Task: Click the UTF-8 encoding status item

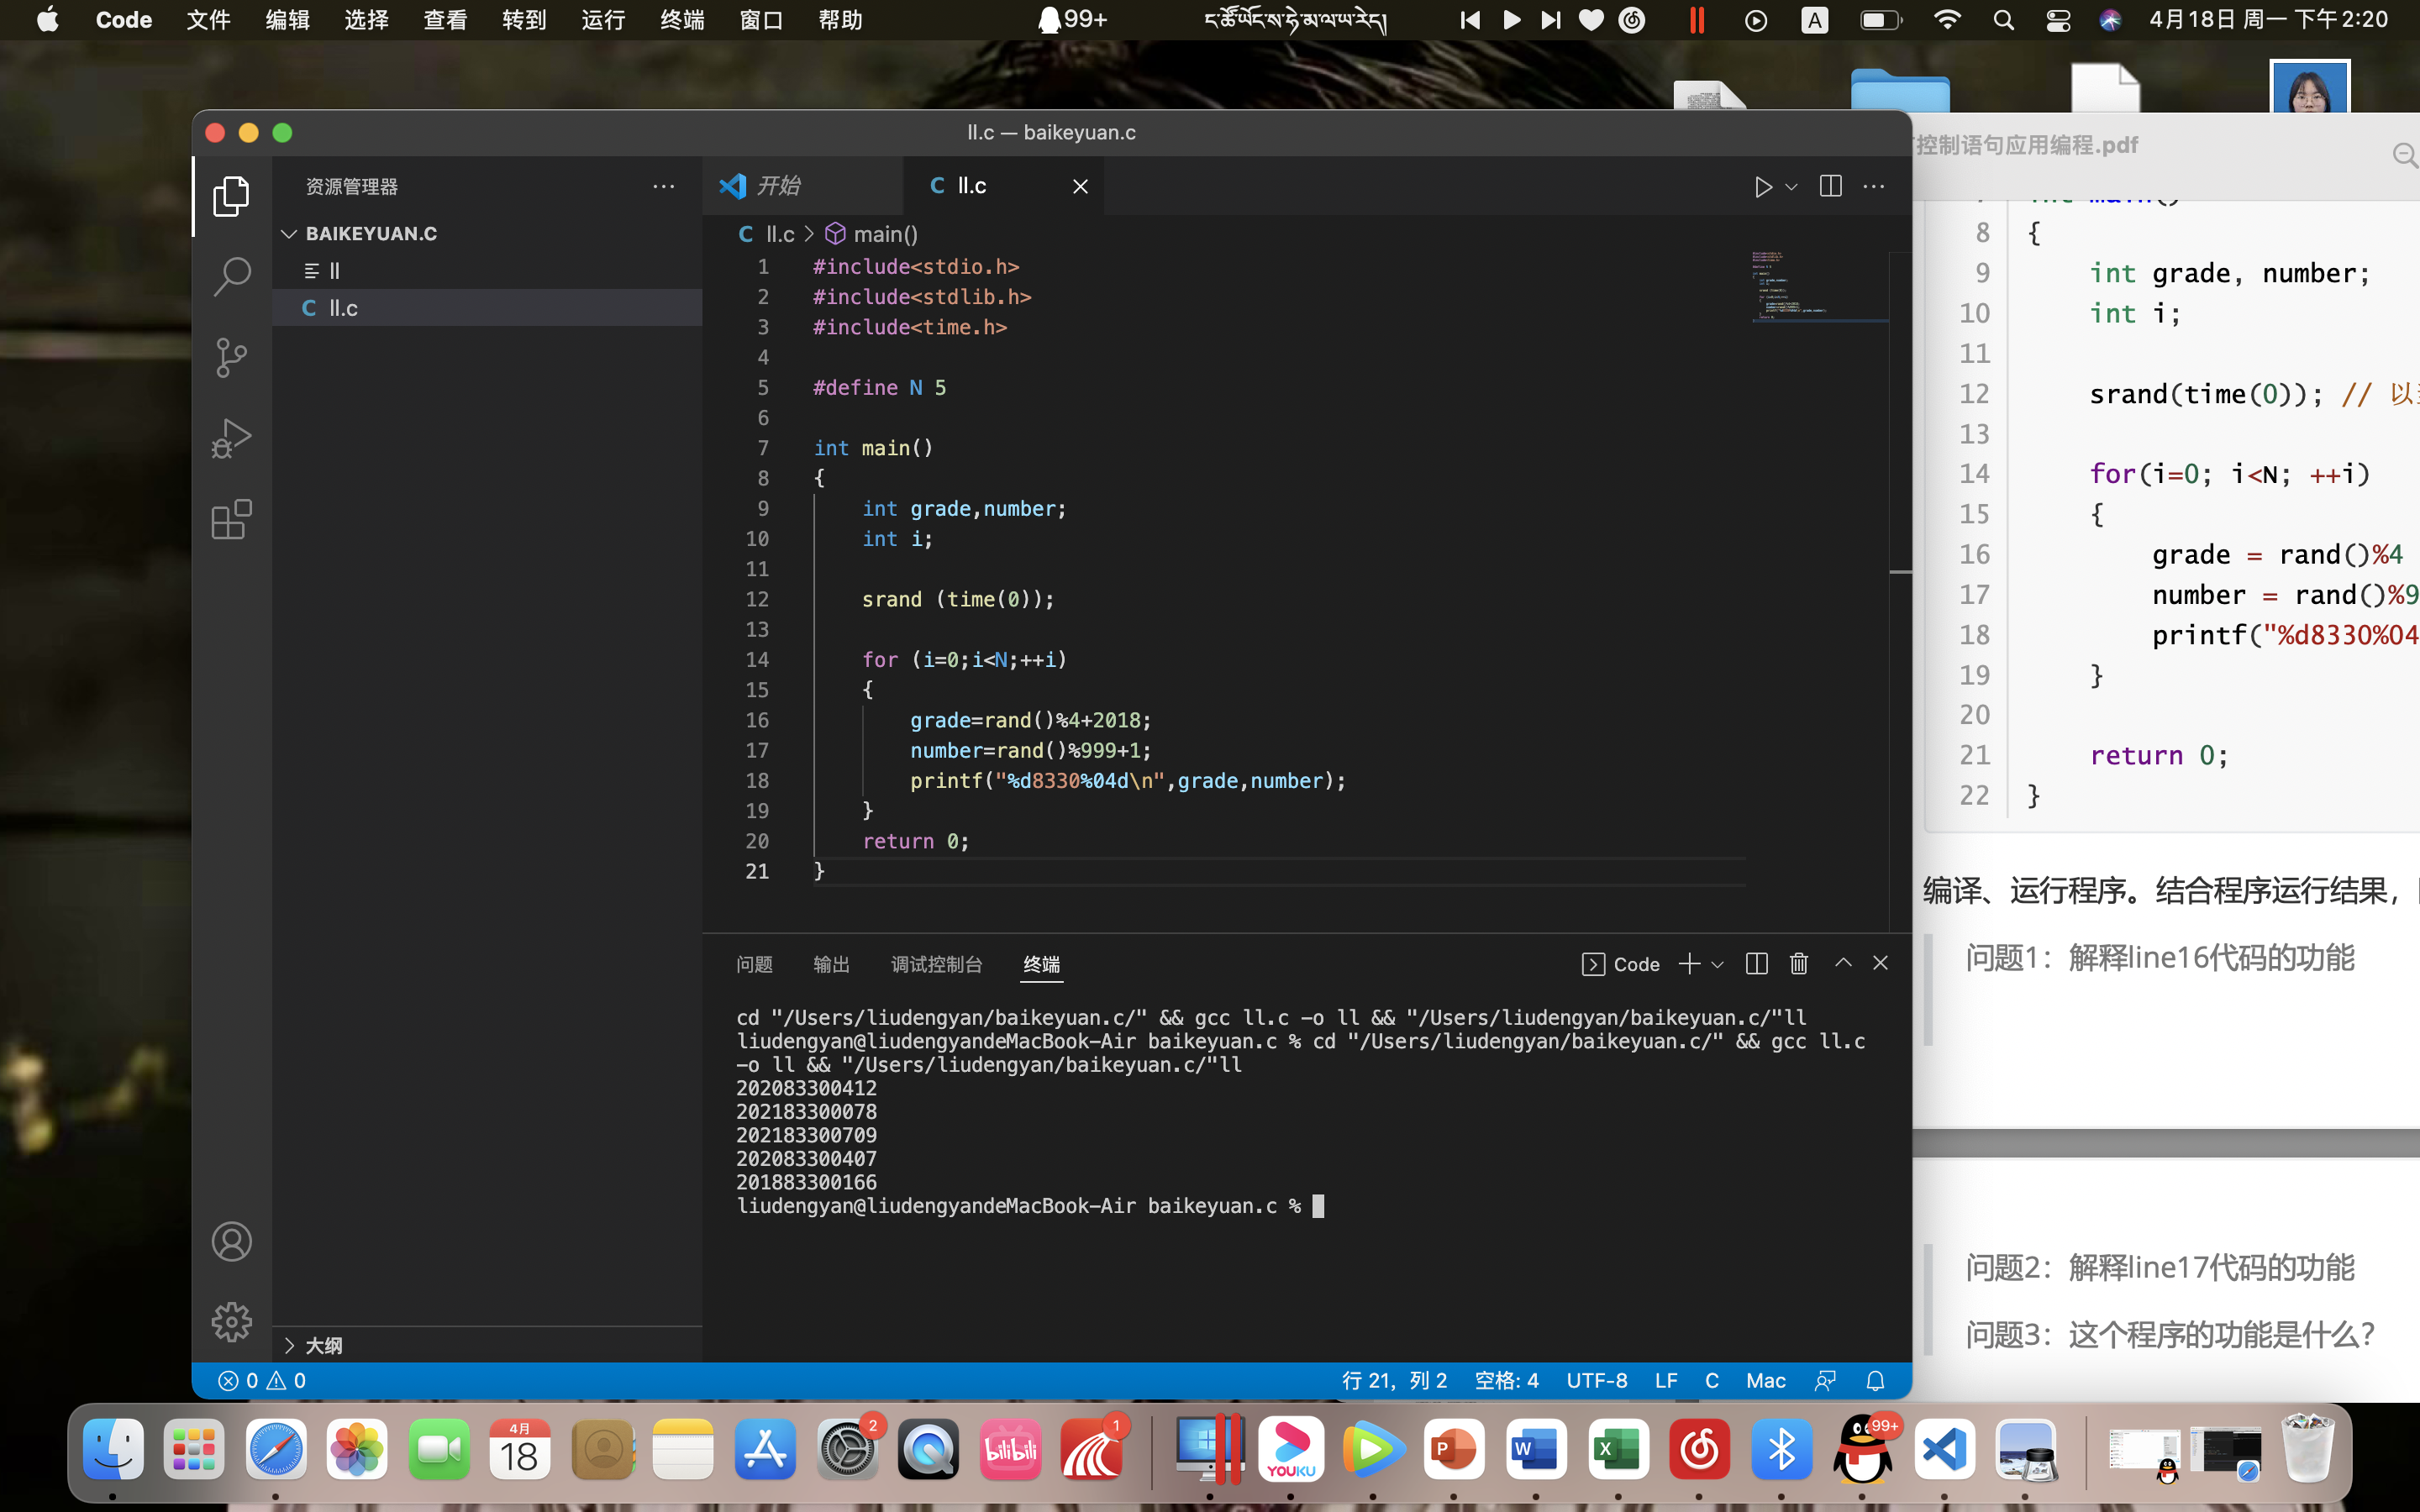Action: click(x=1596, y=1381)
